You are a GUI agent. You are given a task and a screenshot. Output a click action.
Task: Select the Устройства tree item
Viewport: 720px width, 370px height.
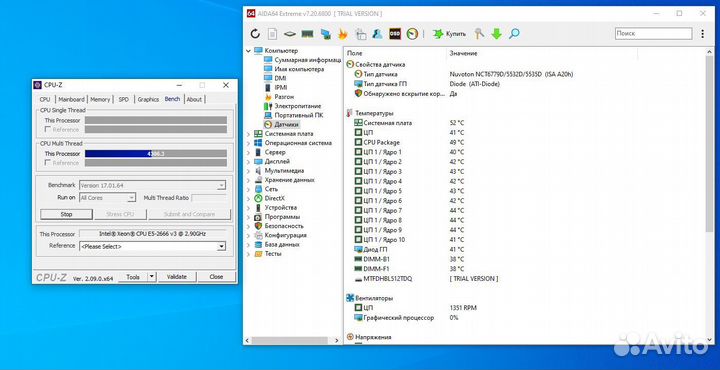[281, 207]
